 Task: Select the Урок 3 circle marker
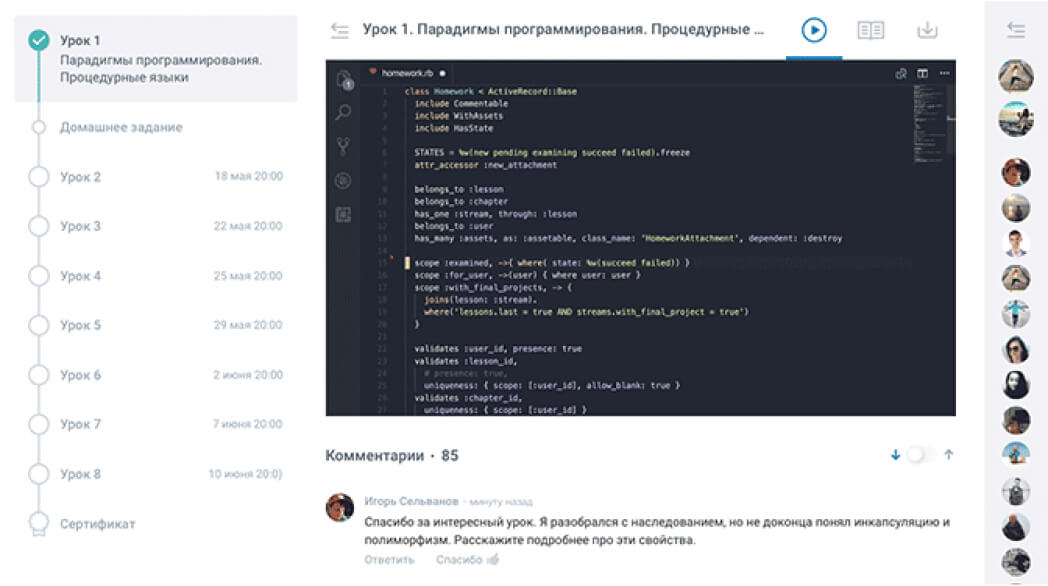(39, 226)
